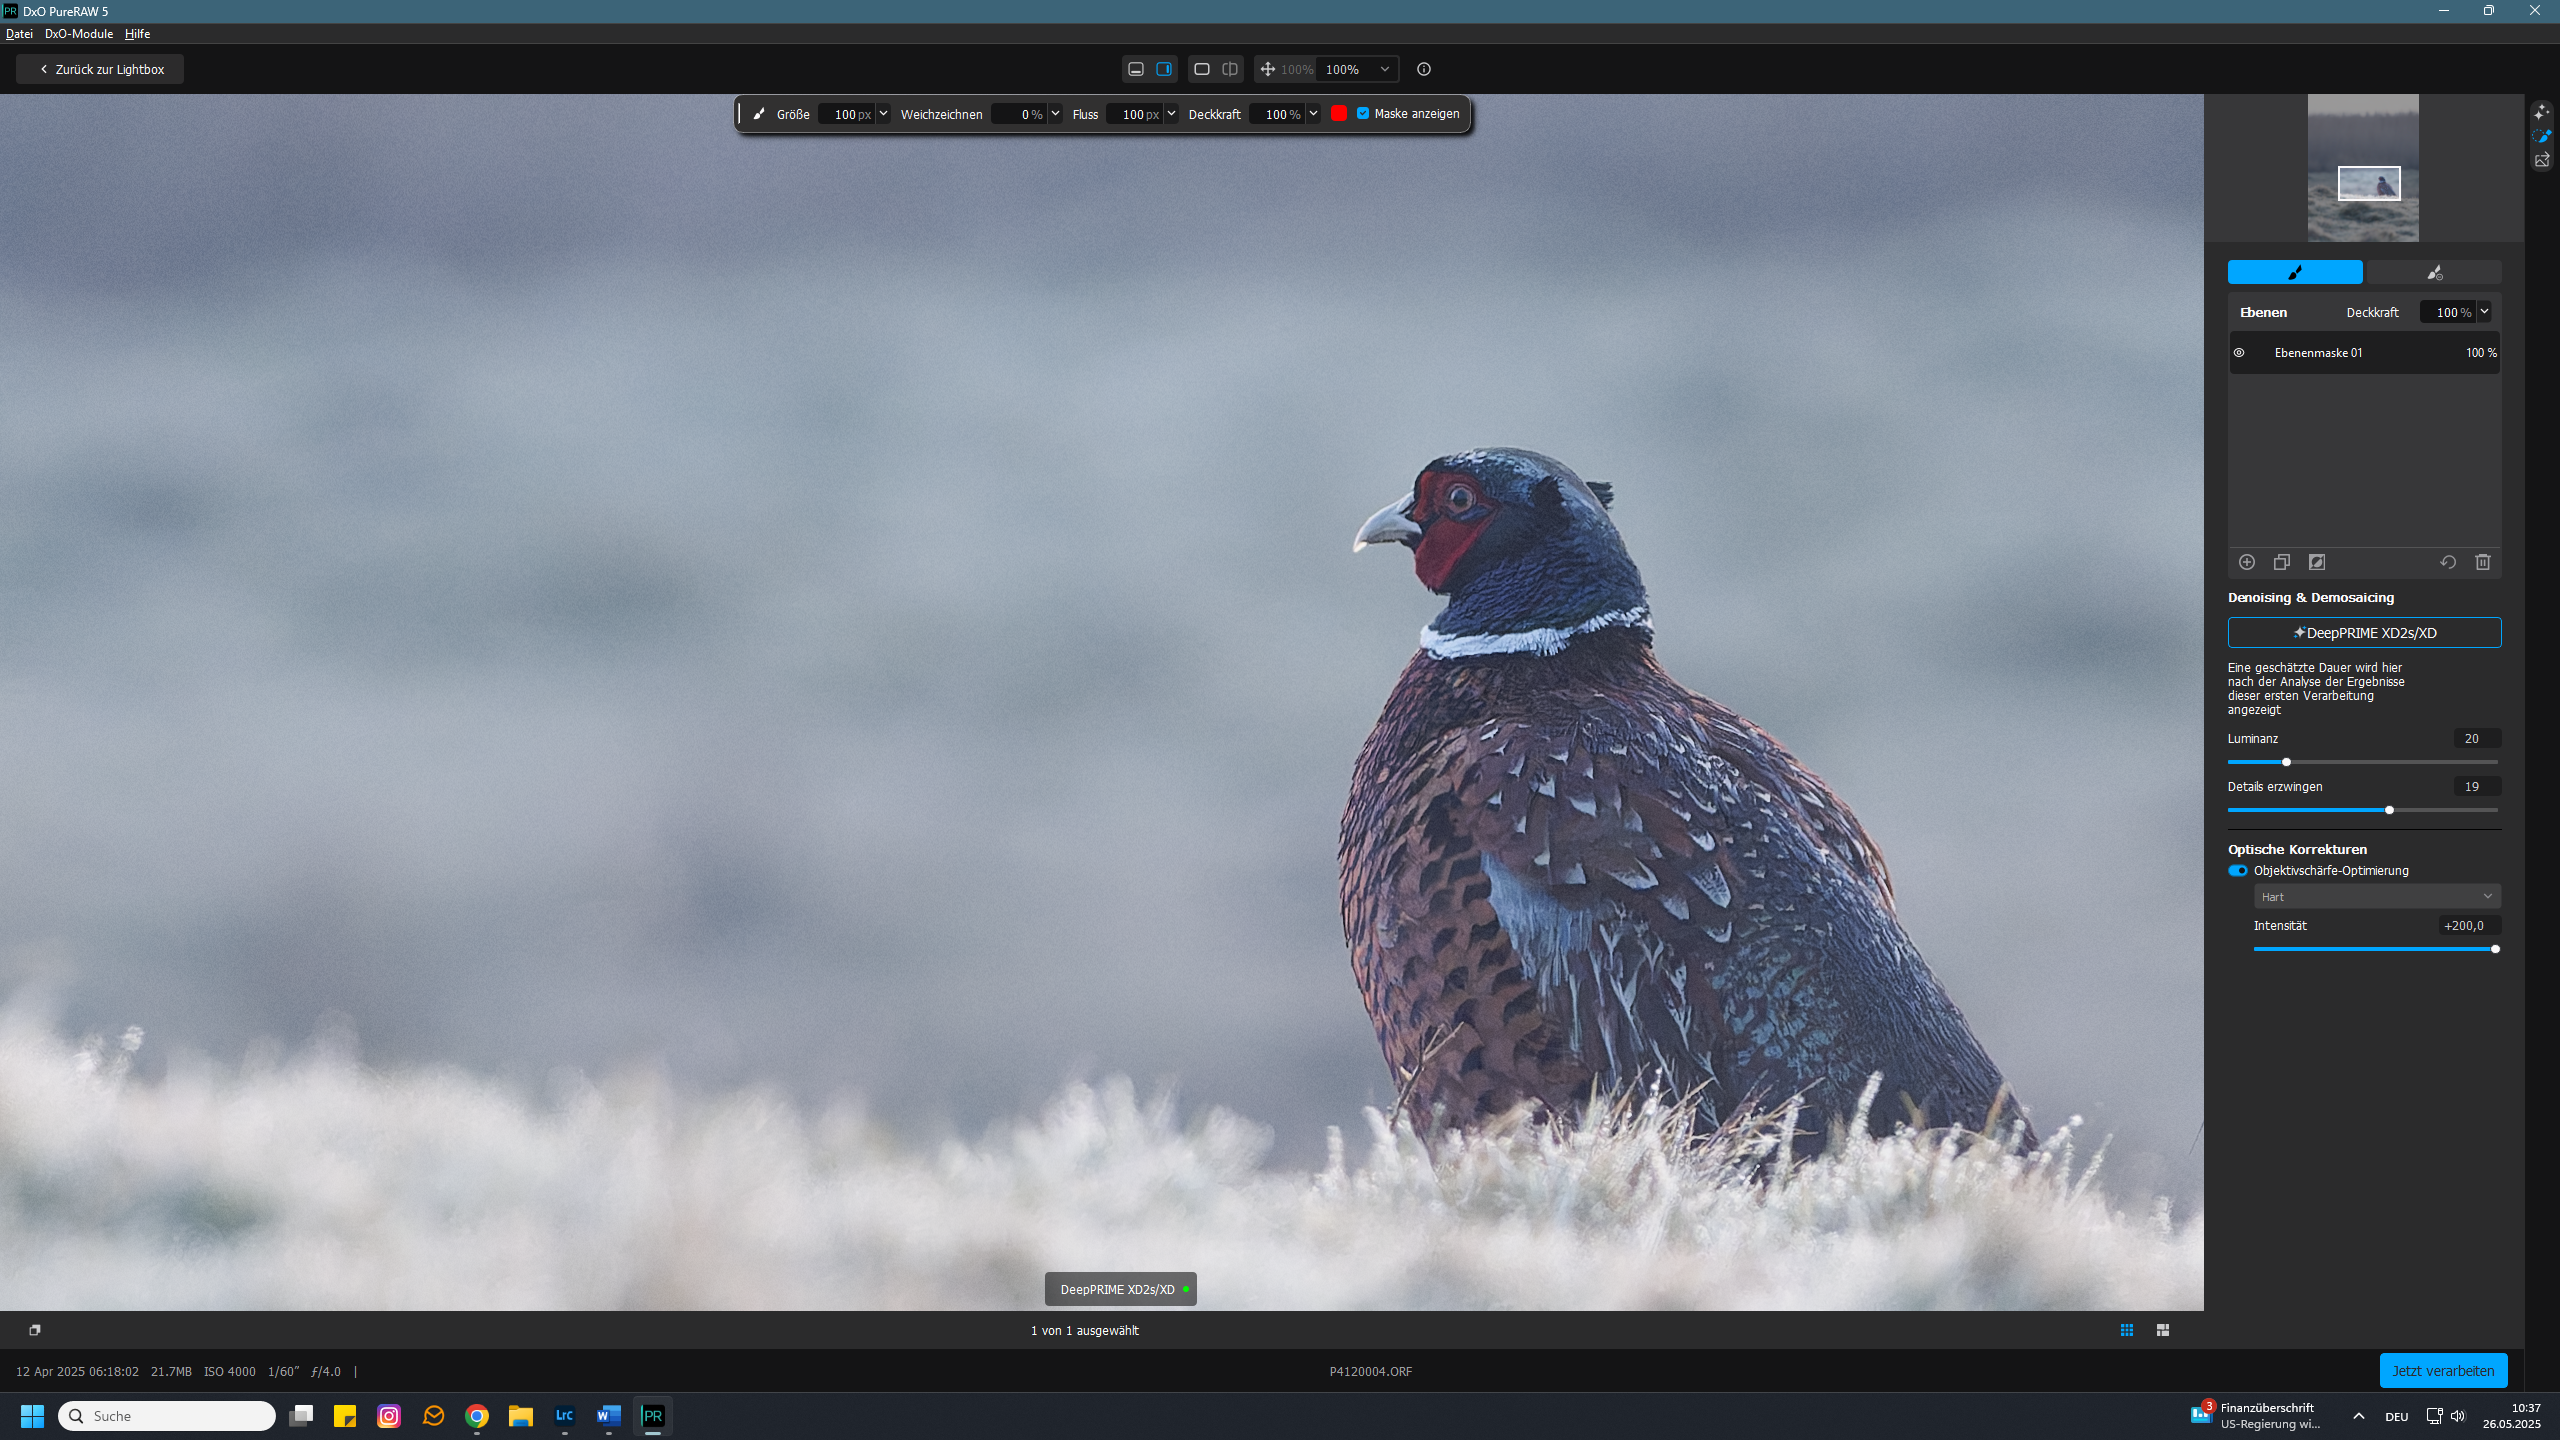Open the Hilfe menu
Screen dimensions: 2560x1440
pos(138,34)
